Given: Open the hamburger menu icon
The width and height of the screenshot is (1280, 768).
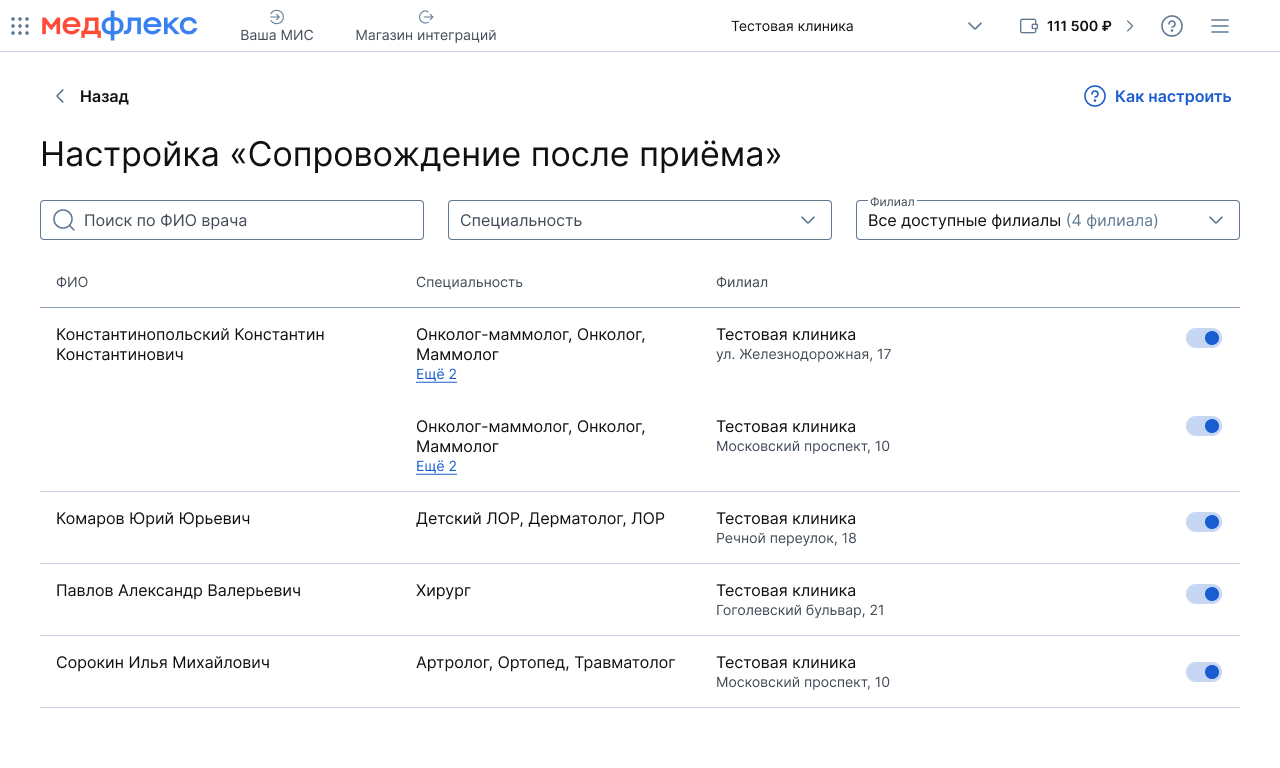Looking at the screenshot, I should (1219, 26).
